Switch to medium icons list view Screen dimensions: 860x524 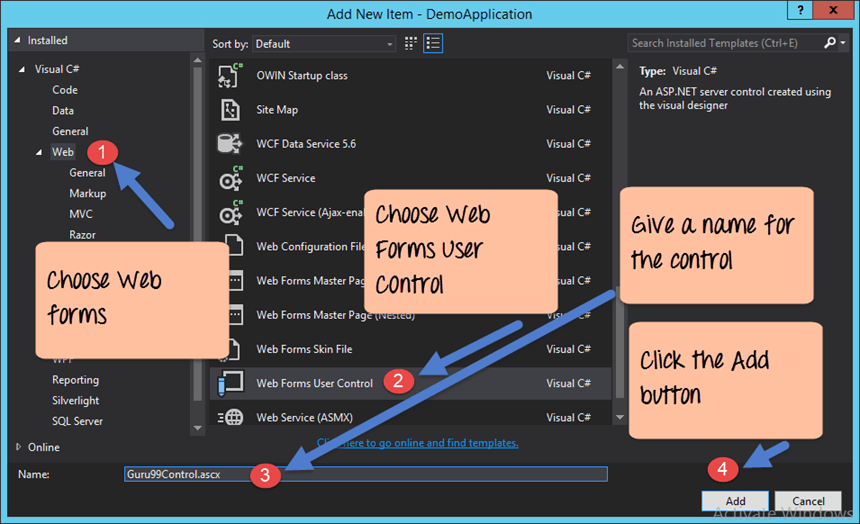click(433, 44)
